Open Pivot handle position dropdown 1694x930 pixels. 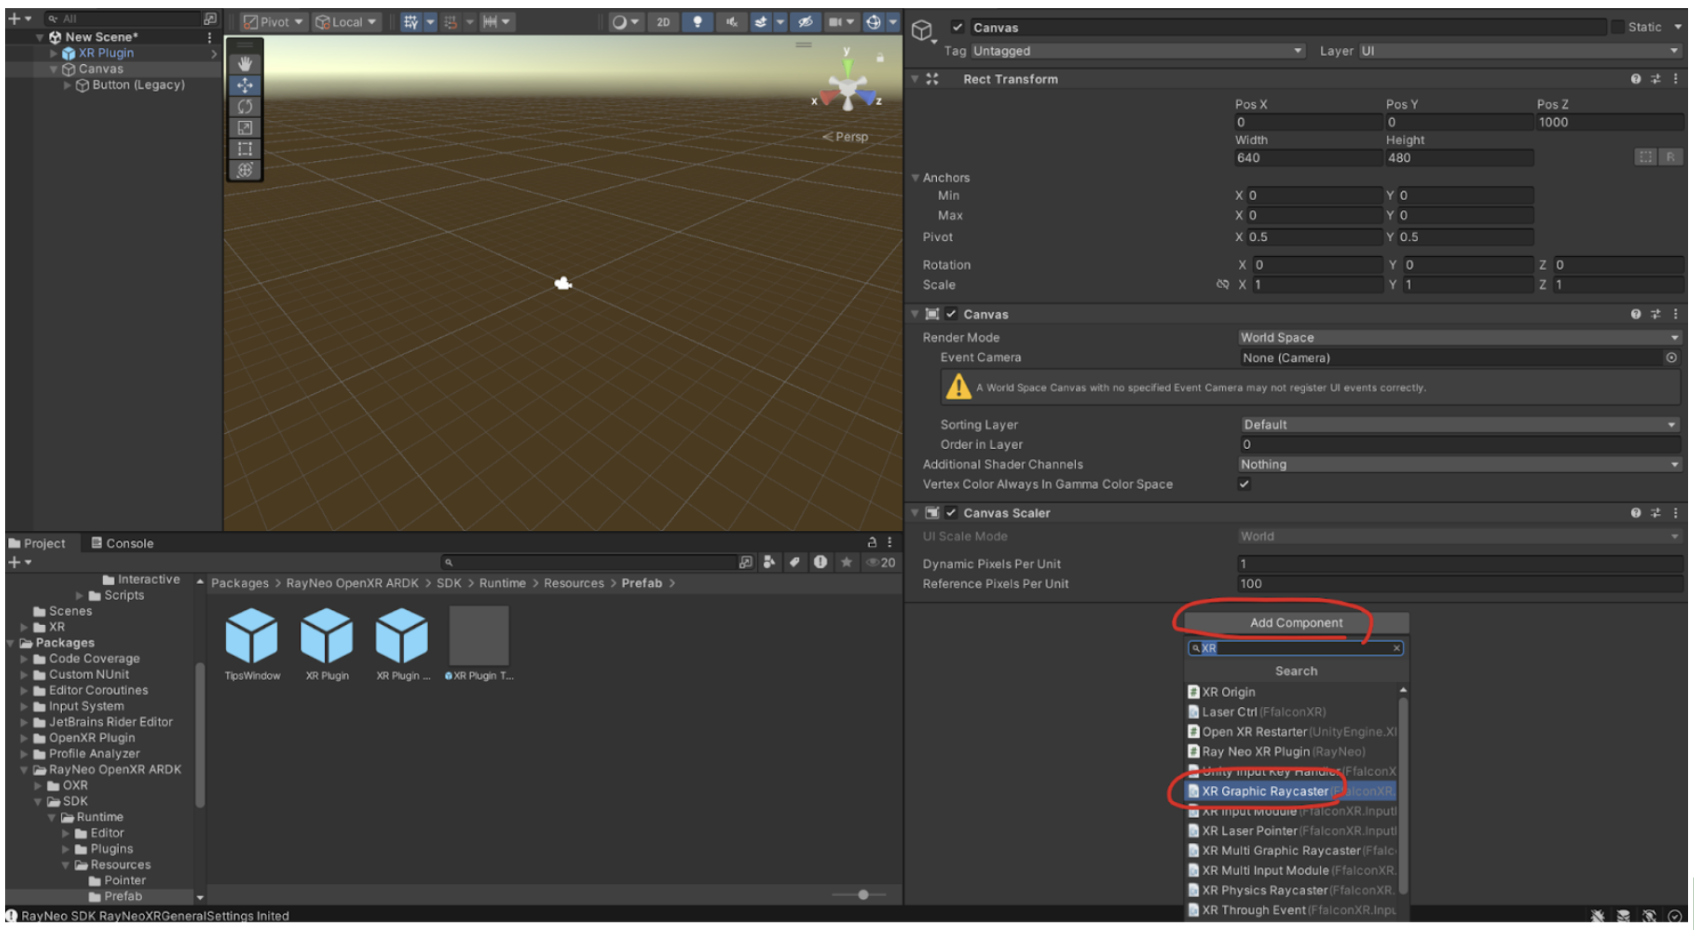273,22
